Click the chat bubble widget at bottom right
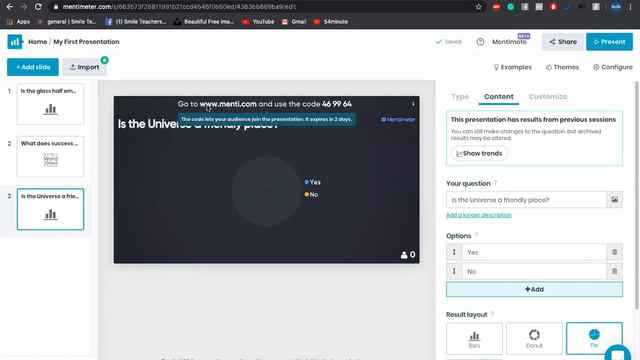The height and width of the screenshot is (360, 640). point(618,353)
